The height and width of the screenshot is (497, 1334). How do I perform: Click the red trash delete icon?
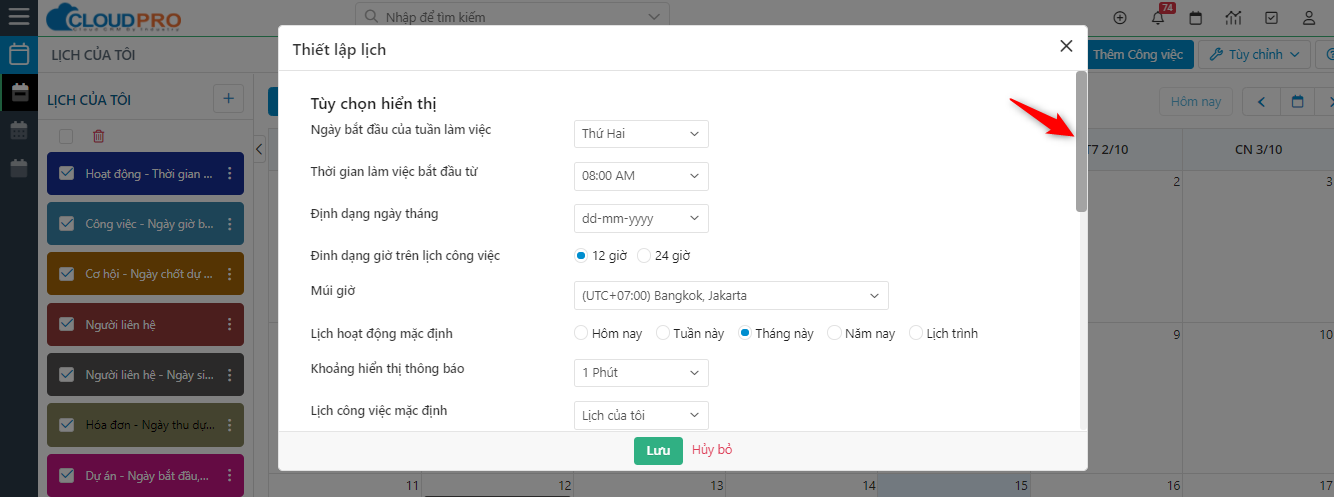point(98,136)
